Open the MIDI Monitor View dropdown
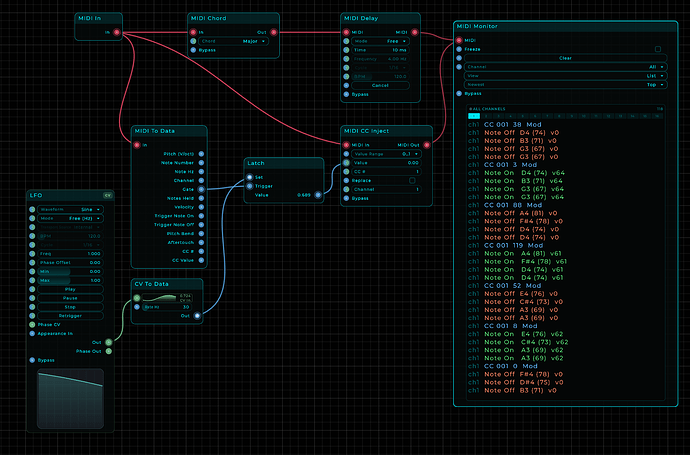The height and width of the screenshot is (455, 690). pos(565,76)
